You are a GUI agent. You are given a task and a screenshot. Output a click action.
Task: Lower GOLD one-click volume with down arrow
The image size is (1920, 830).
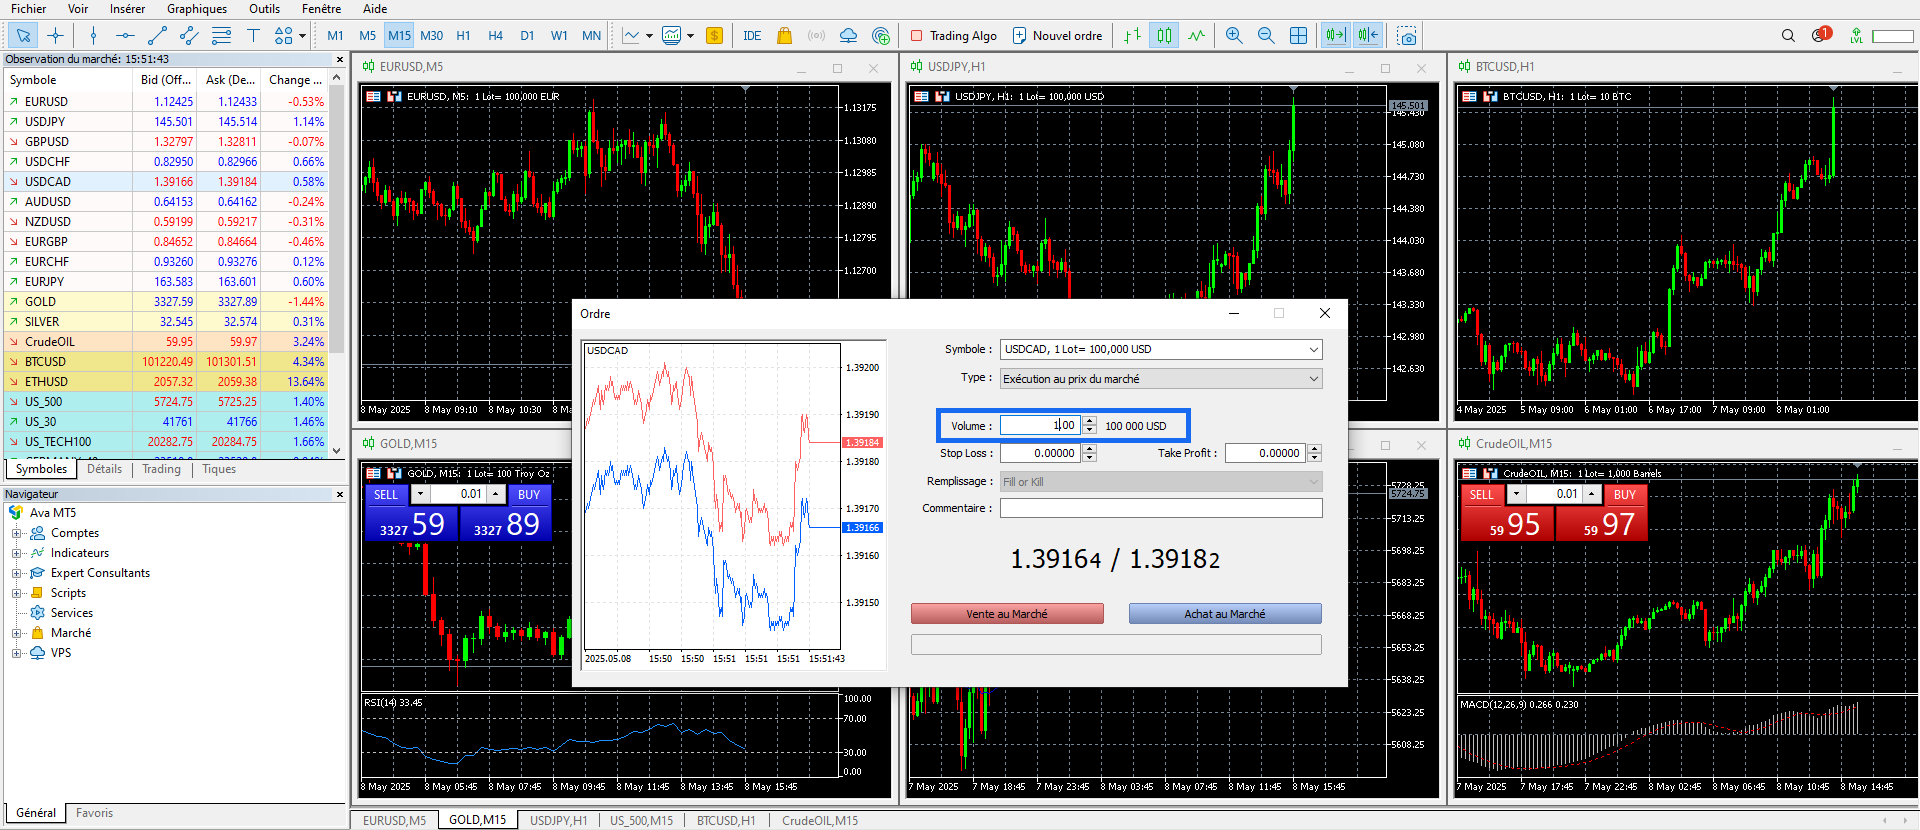[x=421, y=494]
